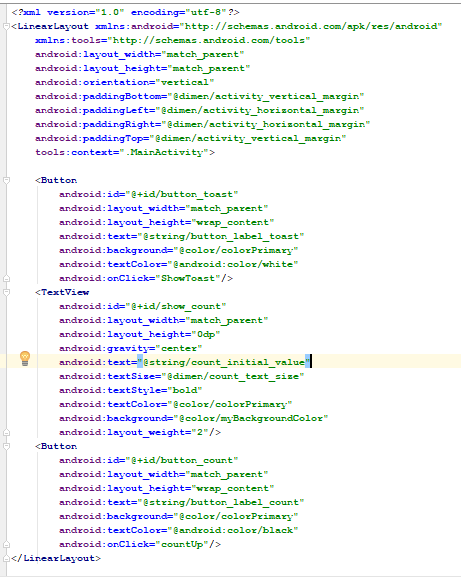Image resolution: width=461 pixels, height=577 pixels.
Task: Click android:id="@+id/button_toast" line
Action: [149, 194]
